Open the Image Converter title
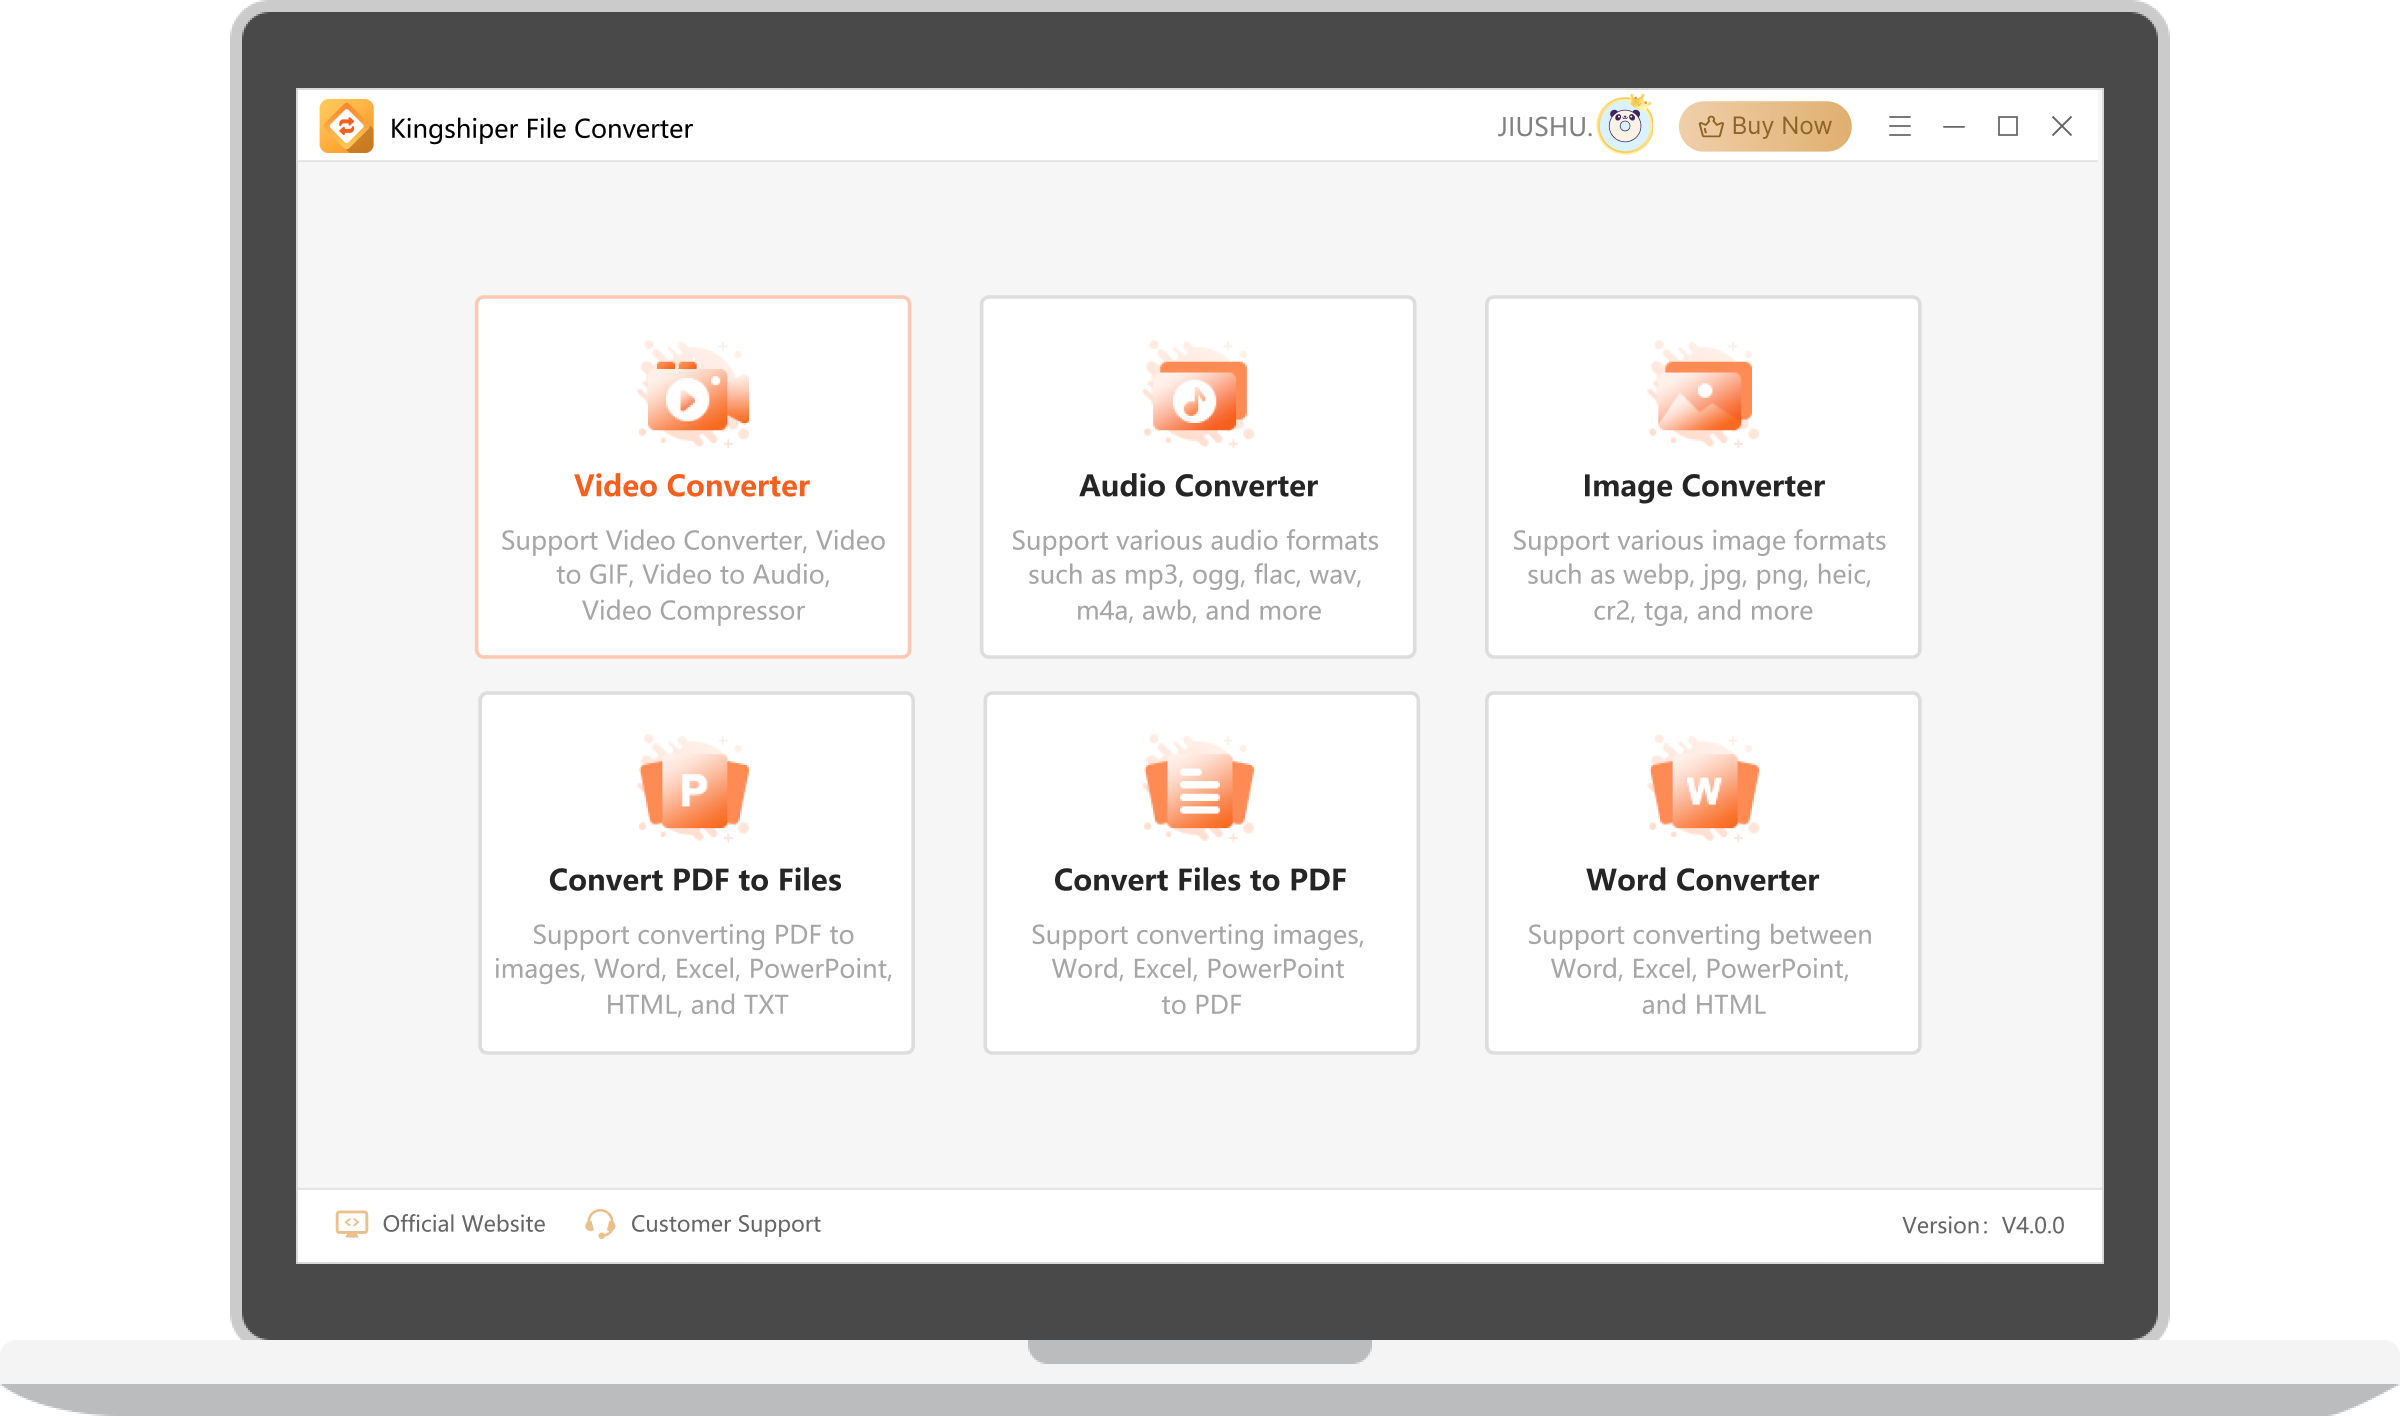This screenshot has height=1416, width=2400. 1704,486
